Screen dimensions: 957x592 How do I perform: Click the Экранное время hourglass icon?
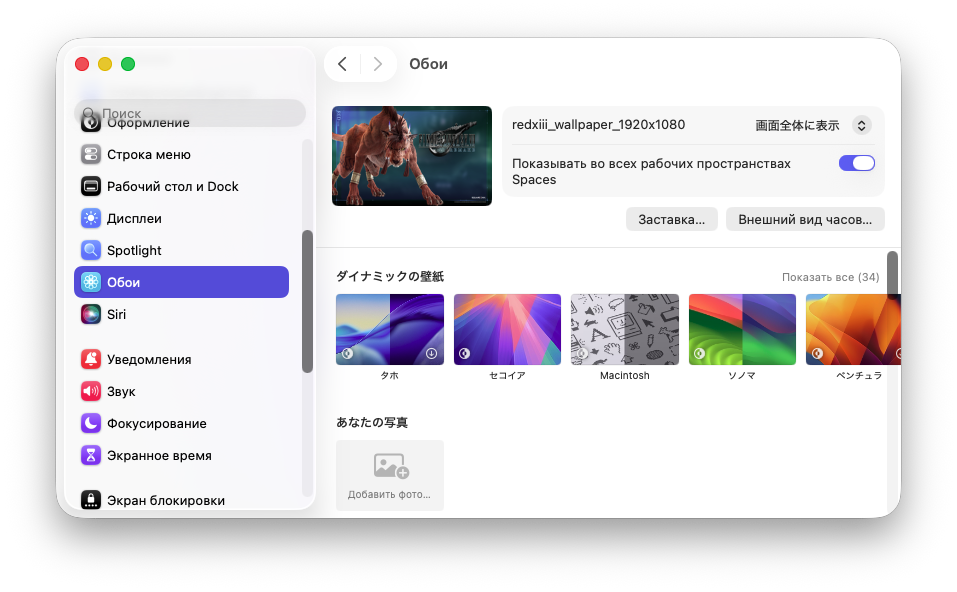[91, 455]
